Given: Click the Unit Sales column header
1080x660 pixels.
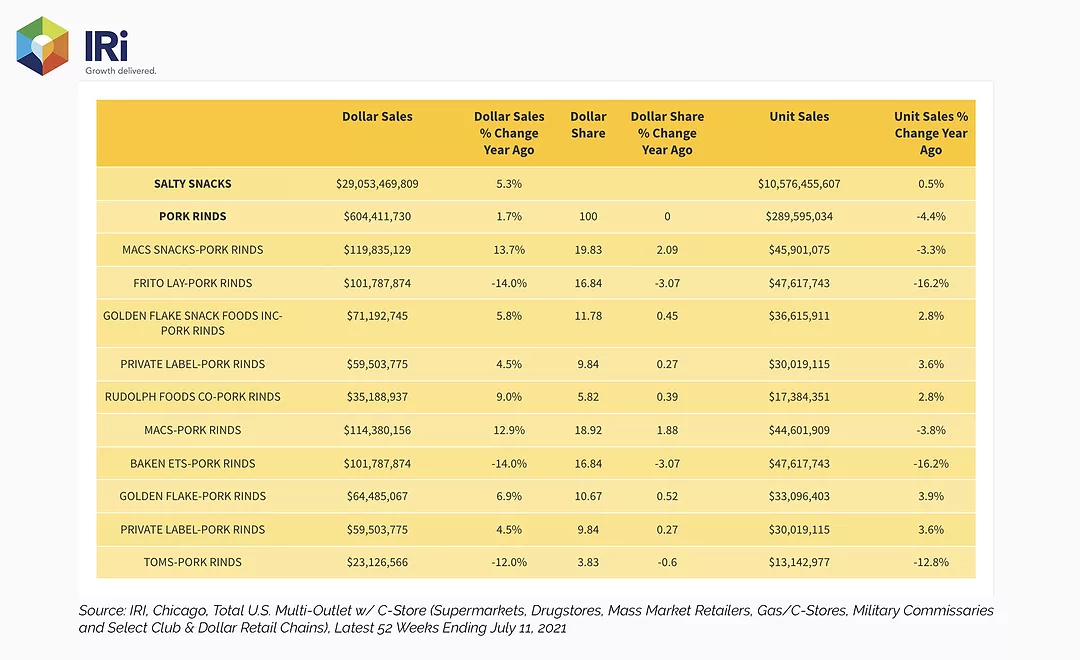Looking at the screenshot, I should (x=799, y=116).
